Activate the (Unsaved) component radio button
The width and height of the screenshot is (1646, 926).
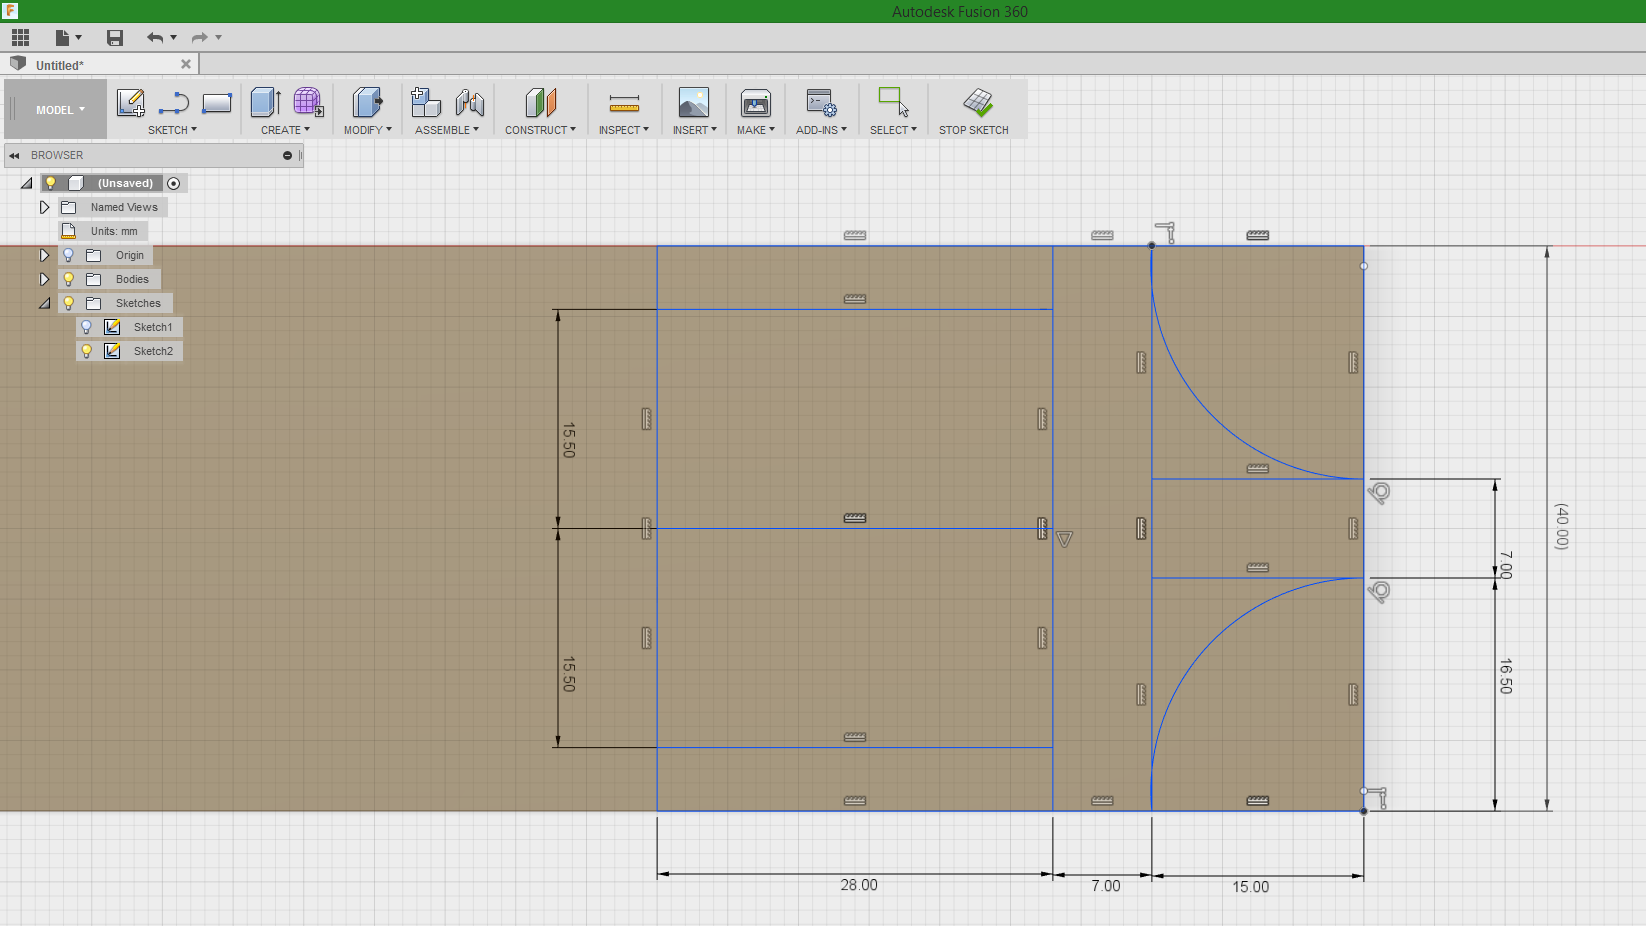click(174, 183)
